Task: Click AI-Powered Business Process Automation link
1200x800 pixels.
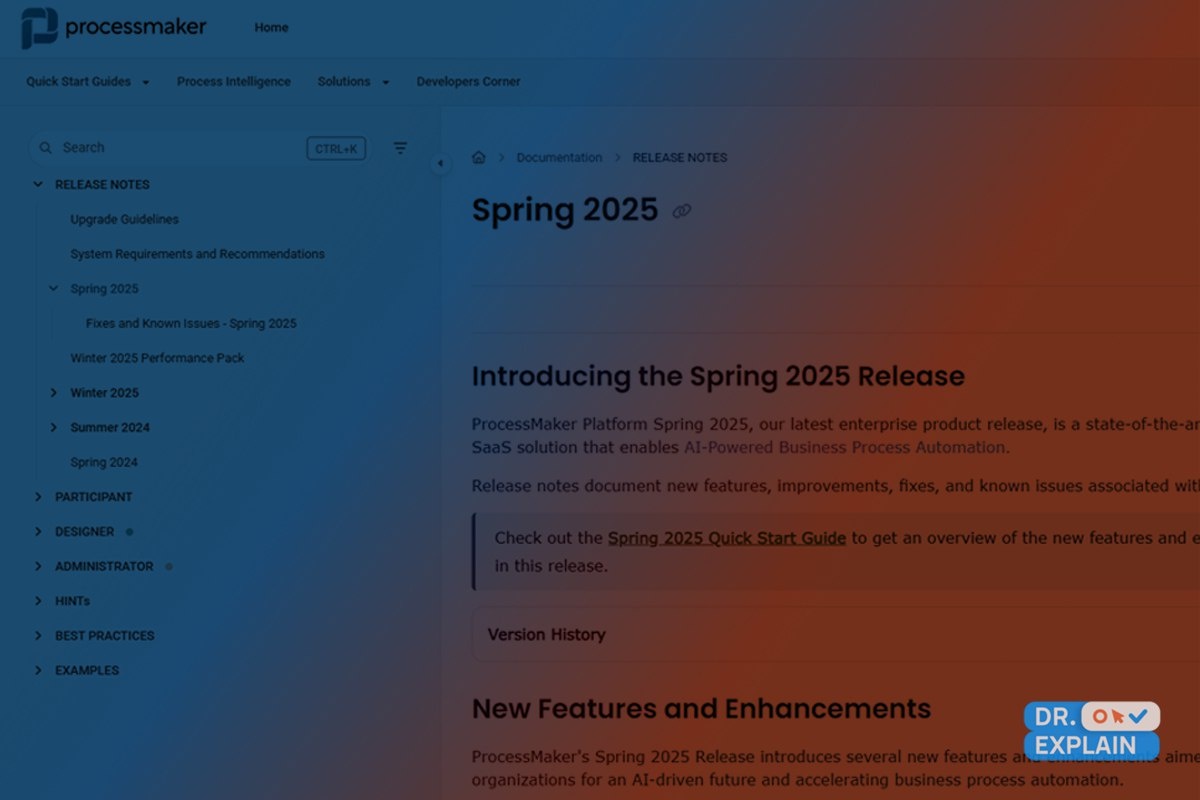Action: point(846,447)
